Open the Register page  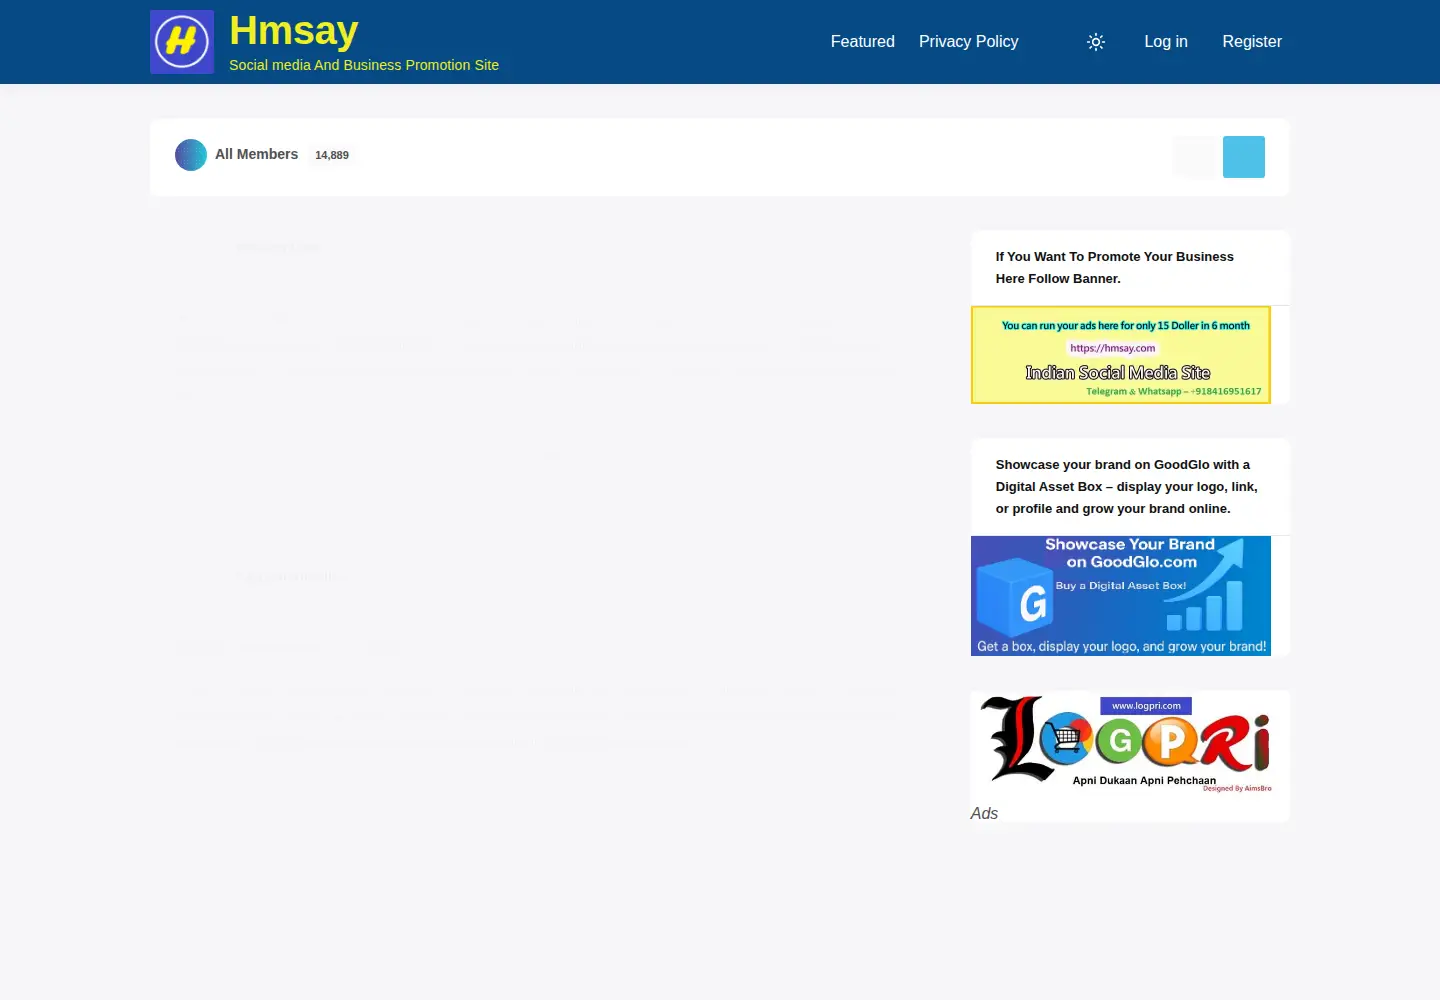[1252, 41]
